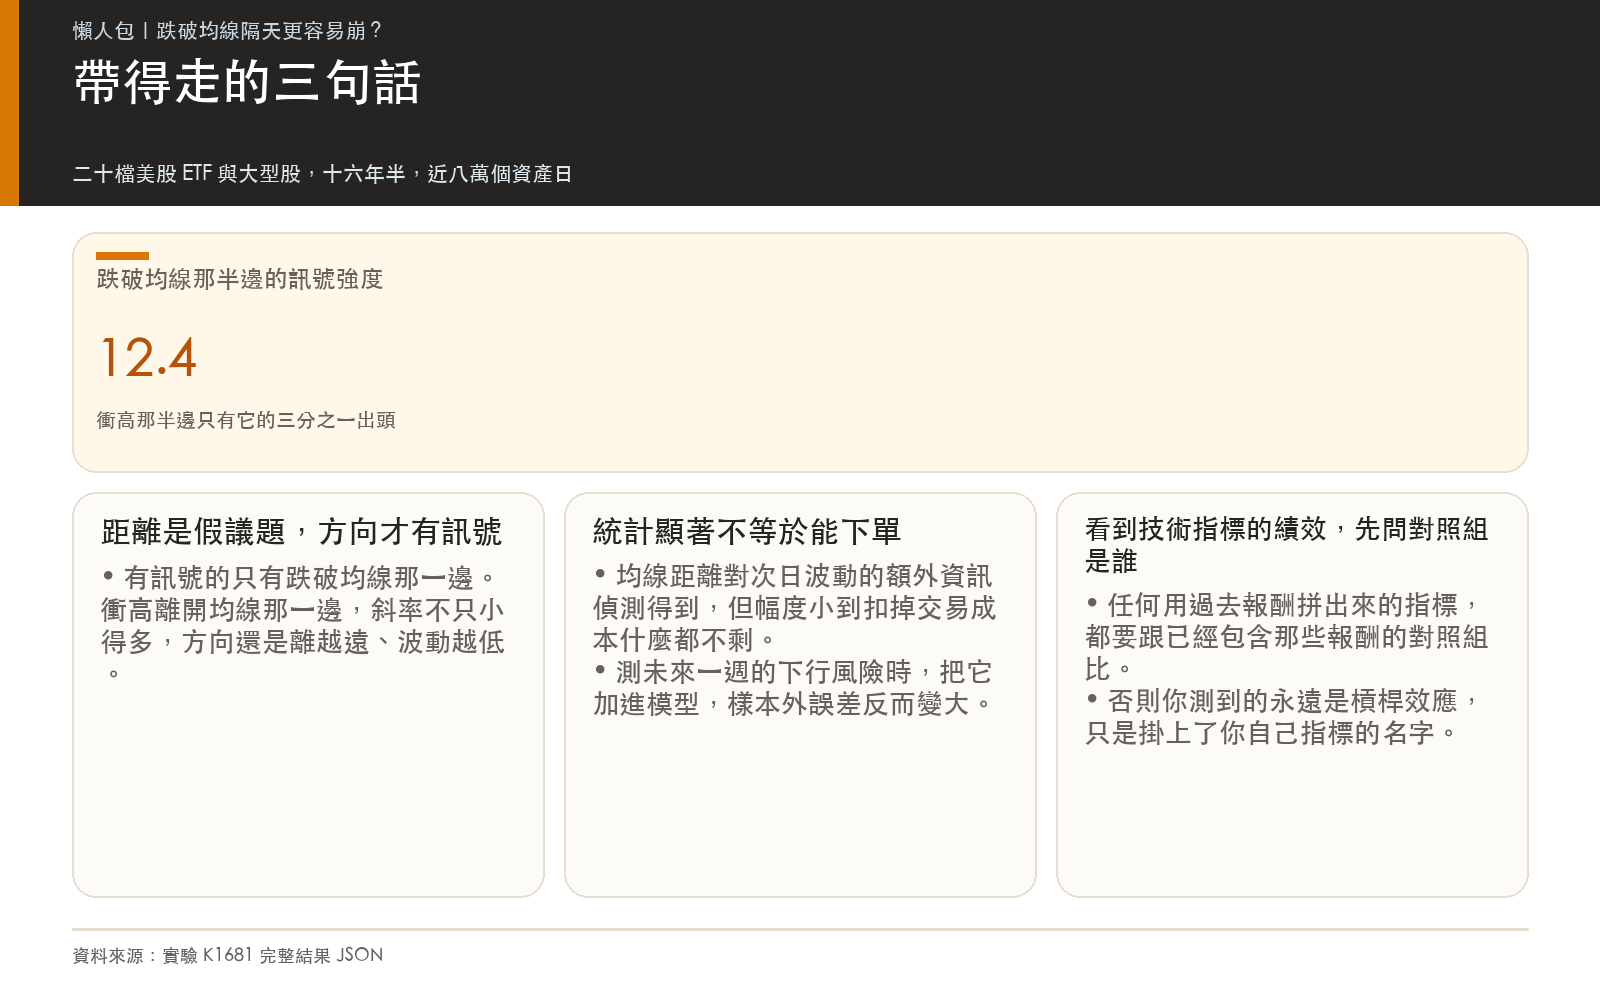Click the header line 懶人包|跌破均線隔天更容易崩?
The image size is (1600, 1000).
click(x=228, y=31)
